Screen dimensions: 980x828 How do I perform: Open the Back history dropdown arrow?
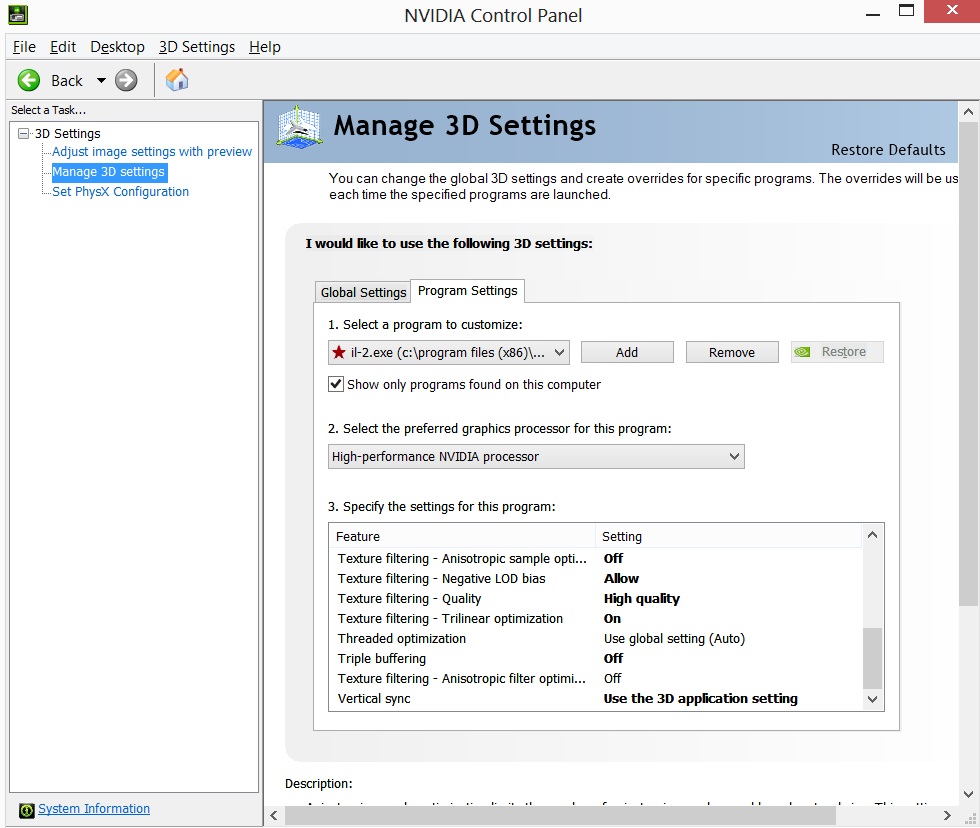coord(101,80)
